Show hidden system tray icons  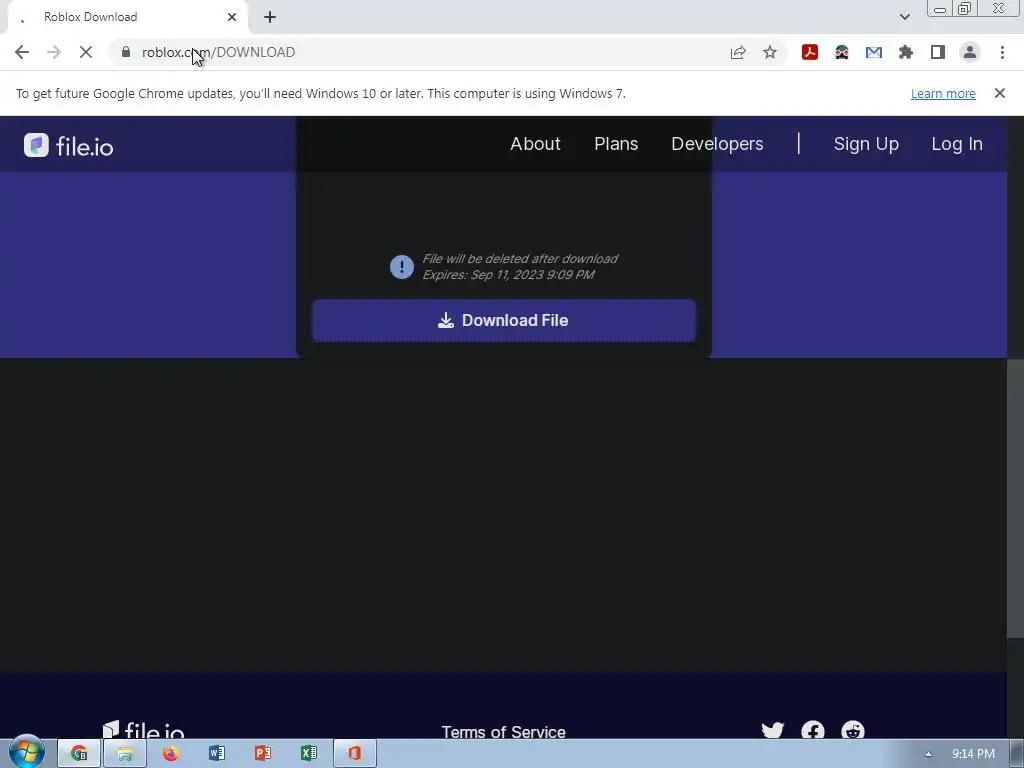tap(928, 754)
